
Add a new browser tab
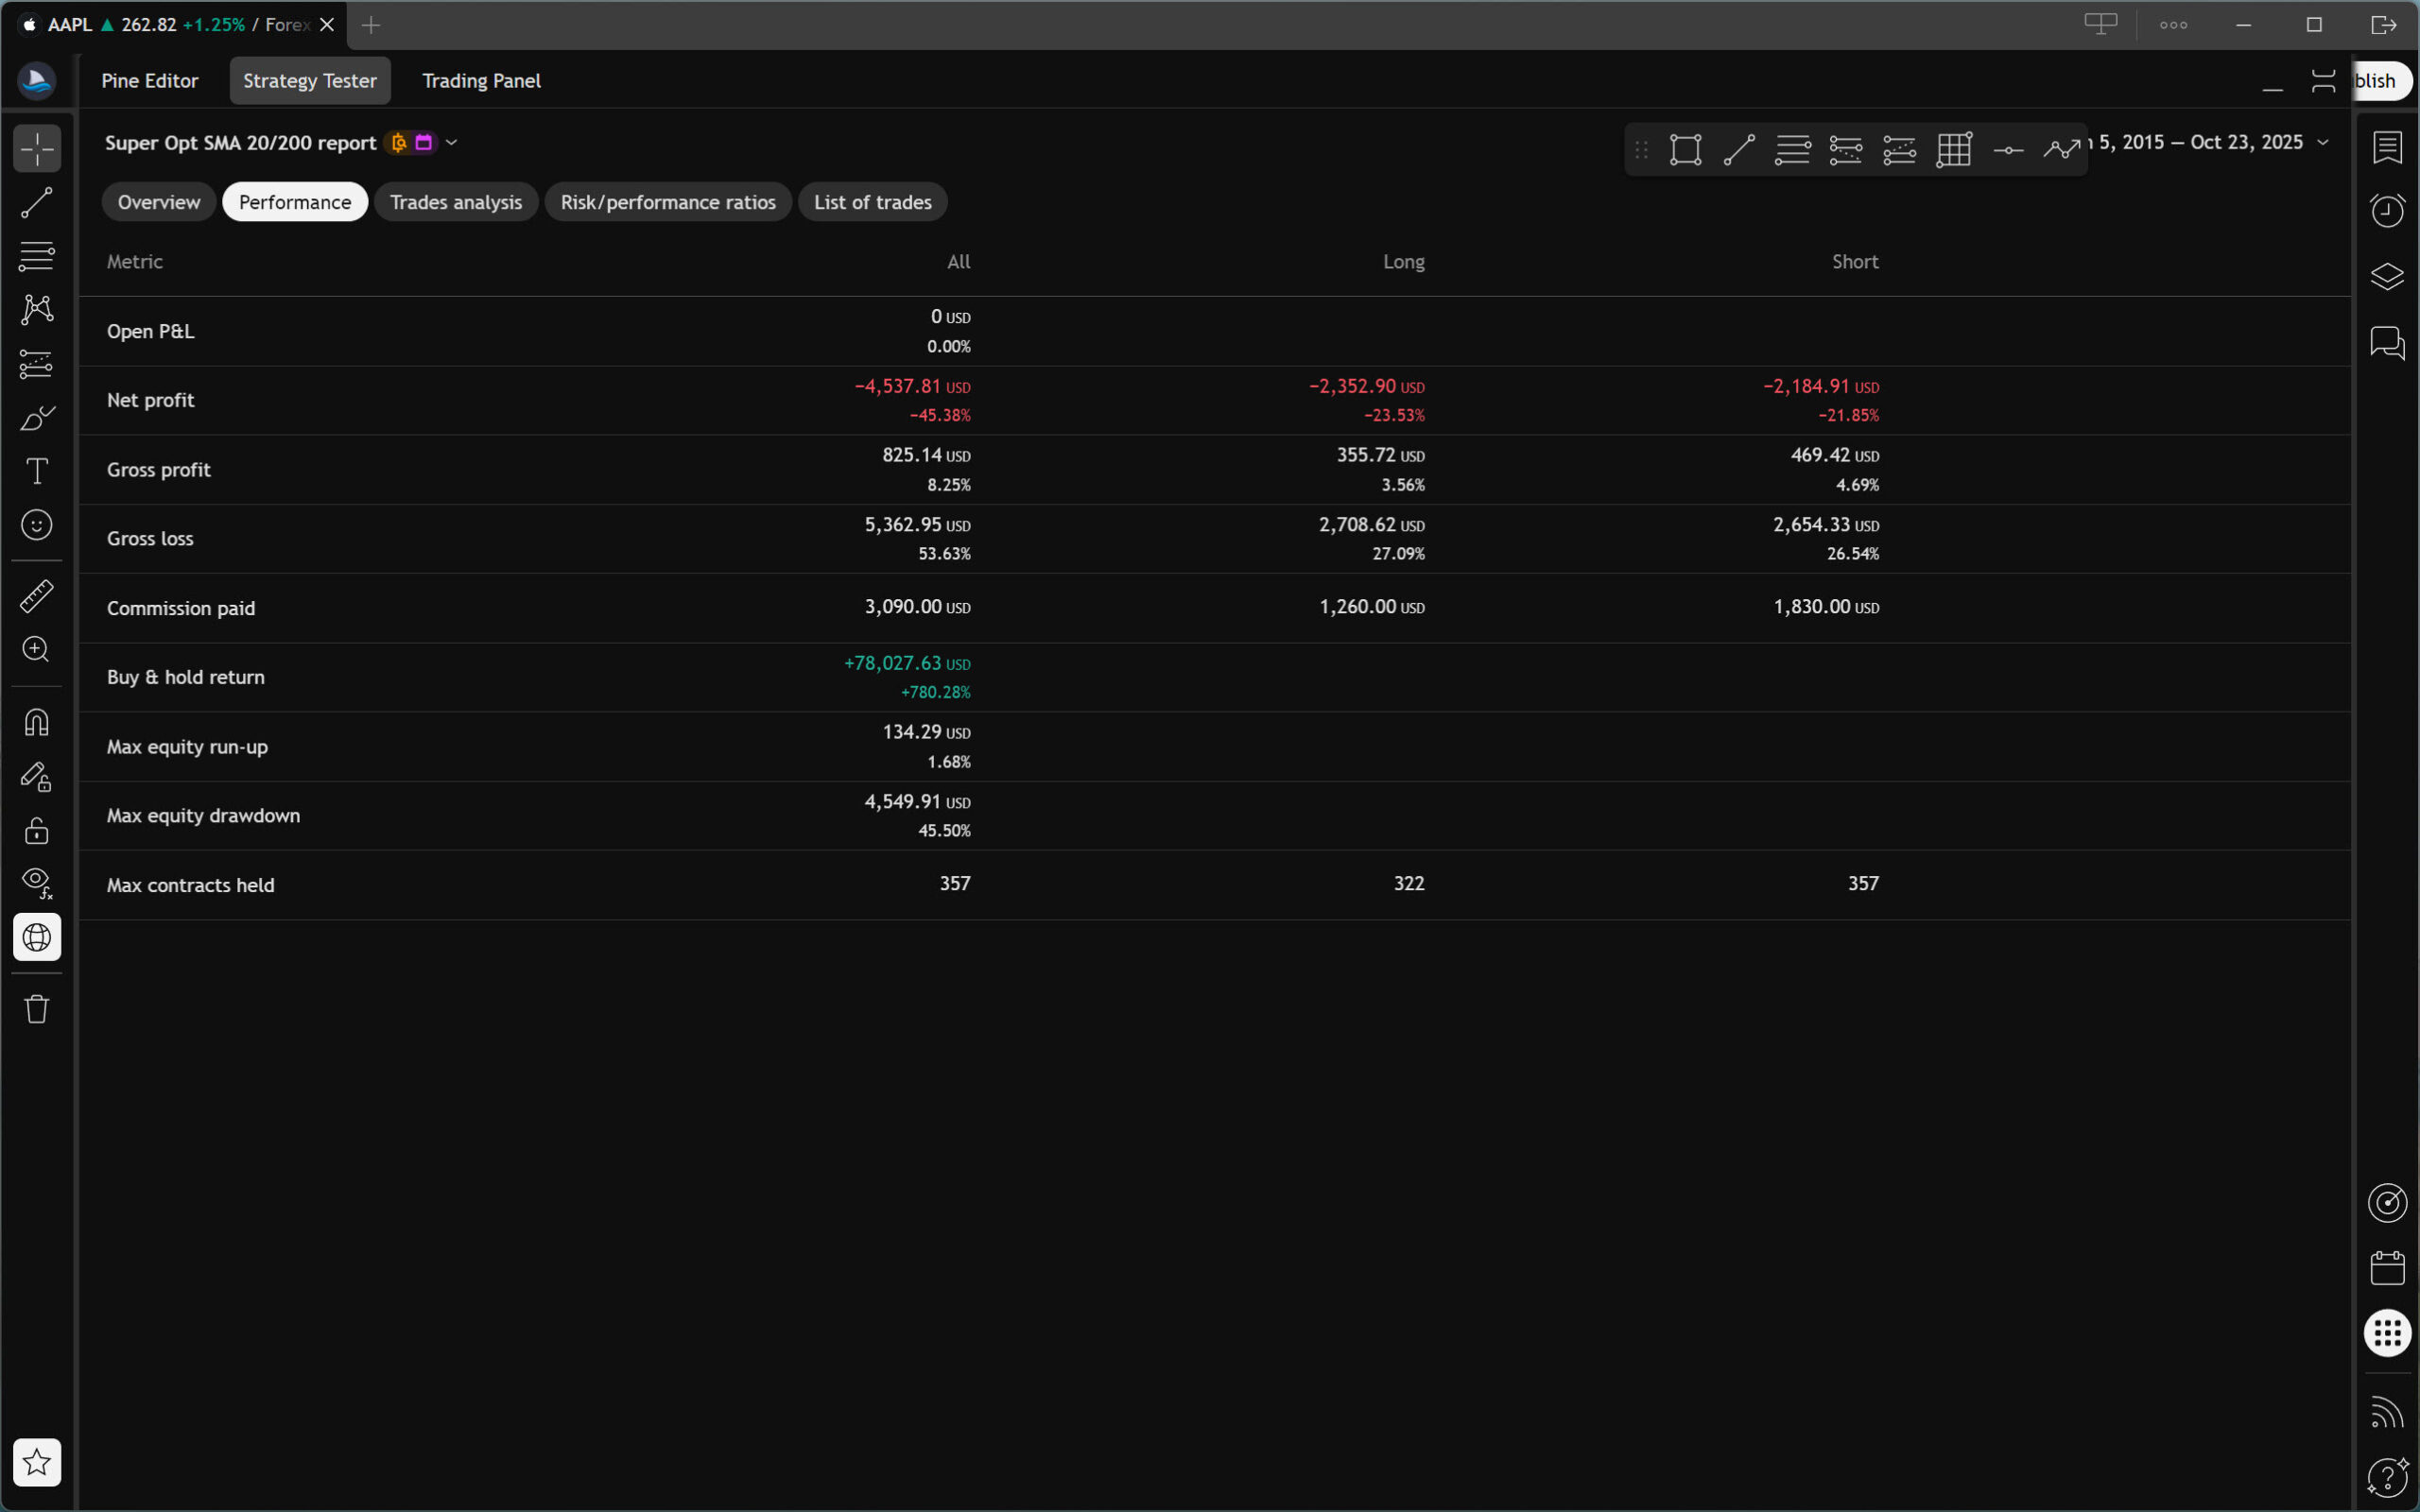click(x=371, y=25)
